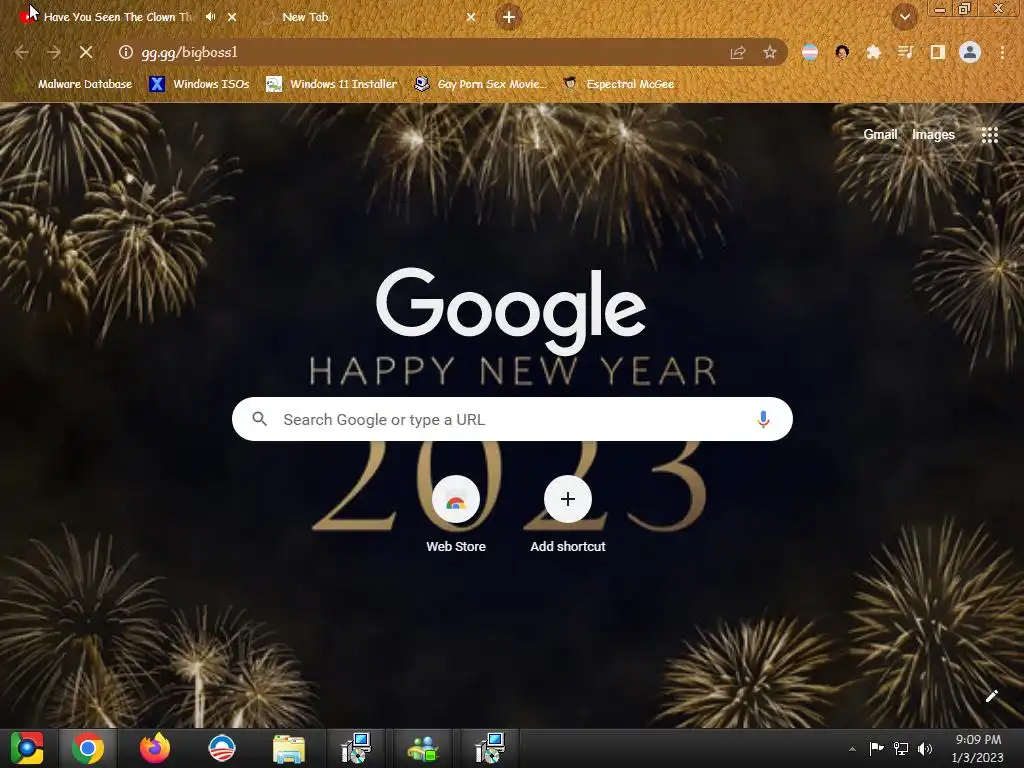Open Windows 11 Installer bookmark

332,84
